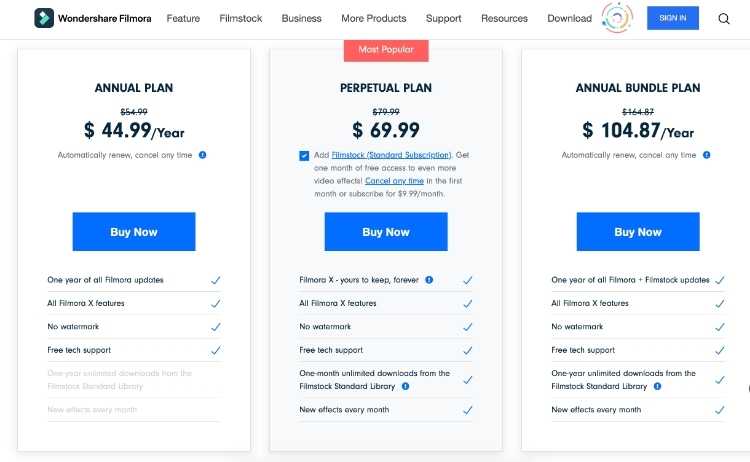Click info icon next to Filmora X yours to keep

429,280
